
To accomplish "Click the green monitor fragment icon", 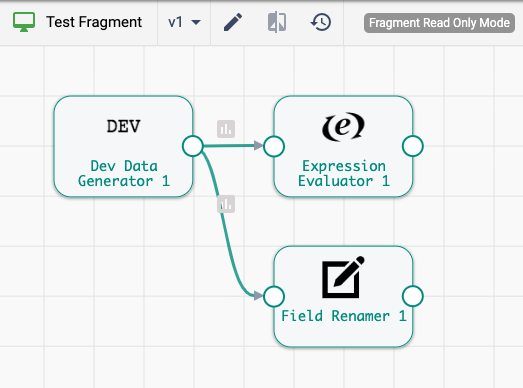I will (x=24, y=22).
